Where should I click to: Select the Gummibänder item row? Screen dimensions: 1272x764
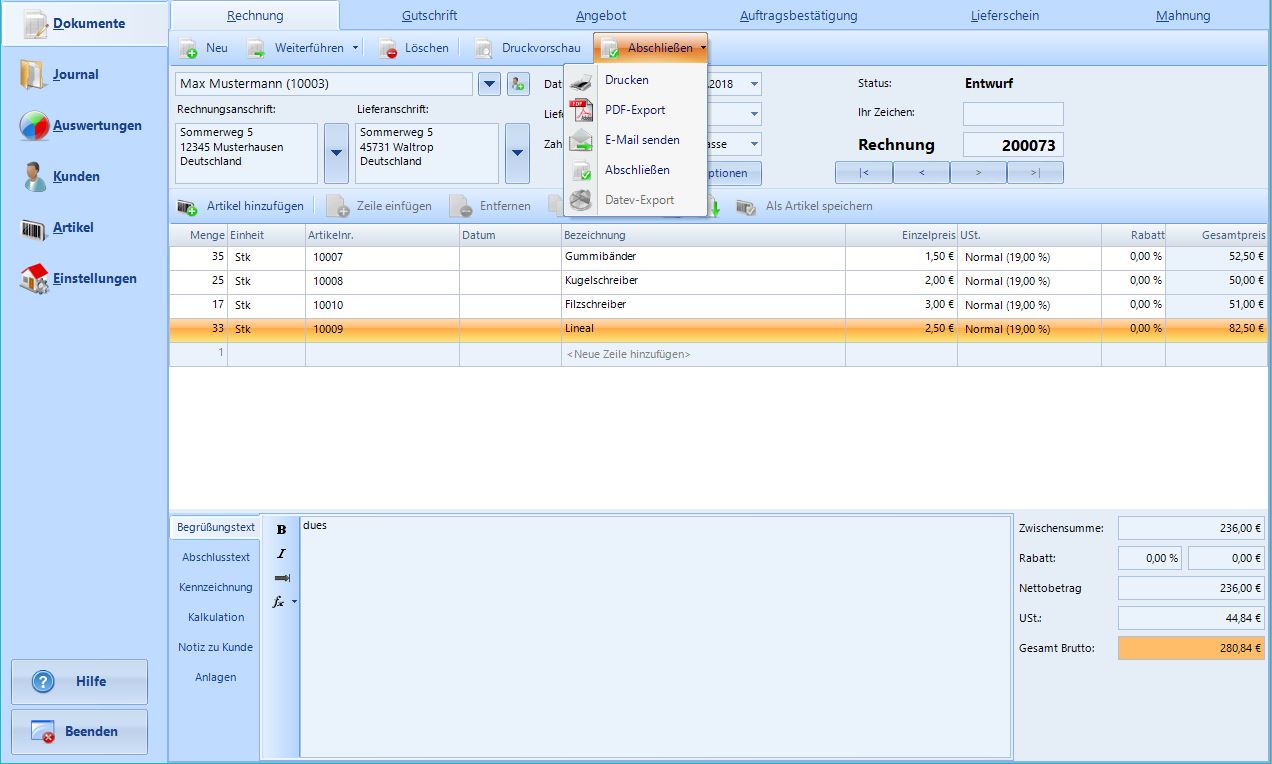718,257
